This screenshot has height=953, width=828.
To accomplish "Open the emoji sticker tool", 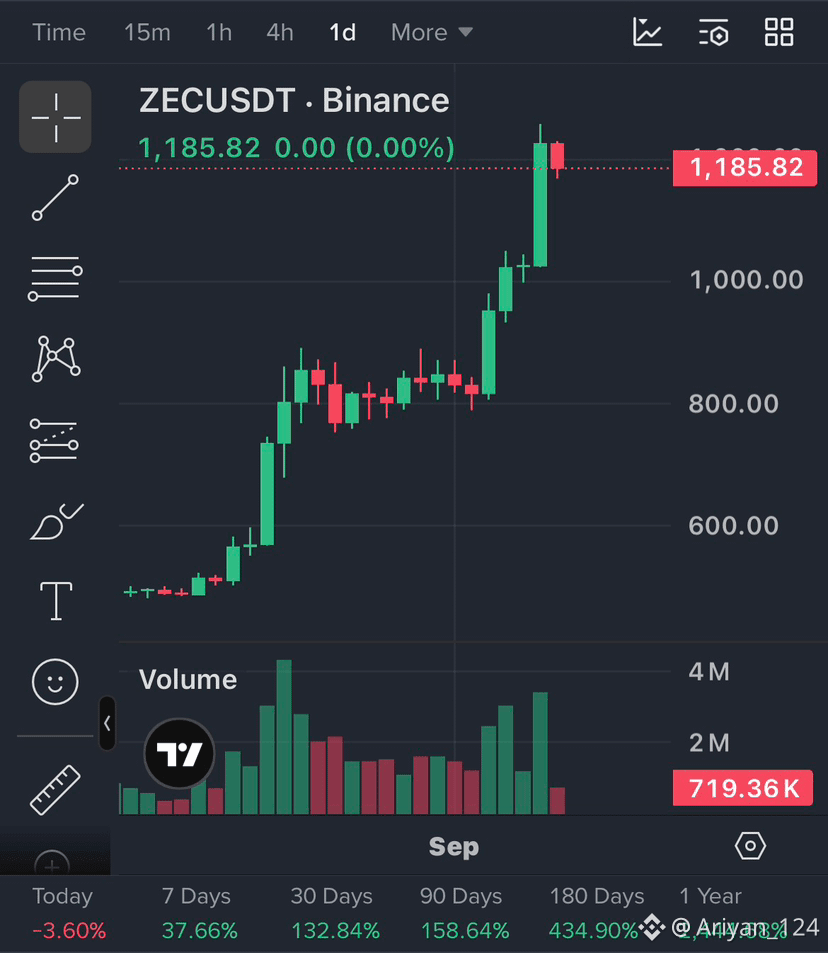I will pos(55,682).
